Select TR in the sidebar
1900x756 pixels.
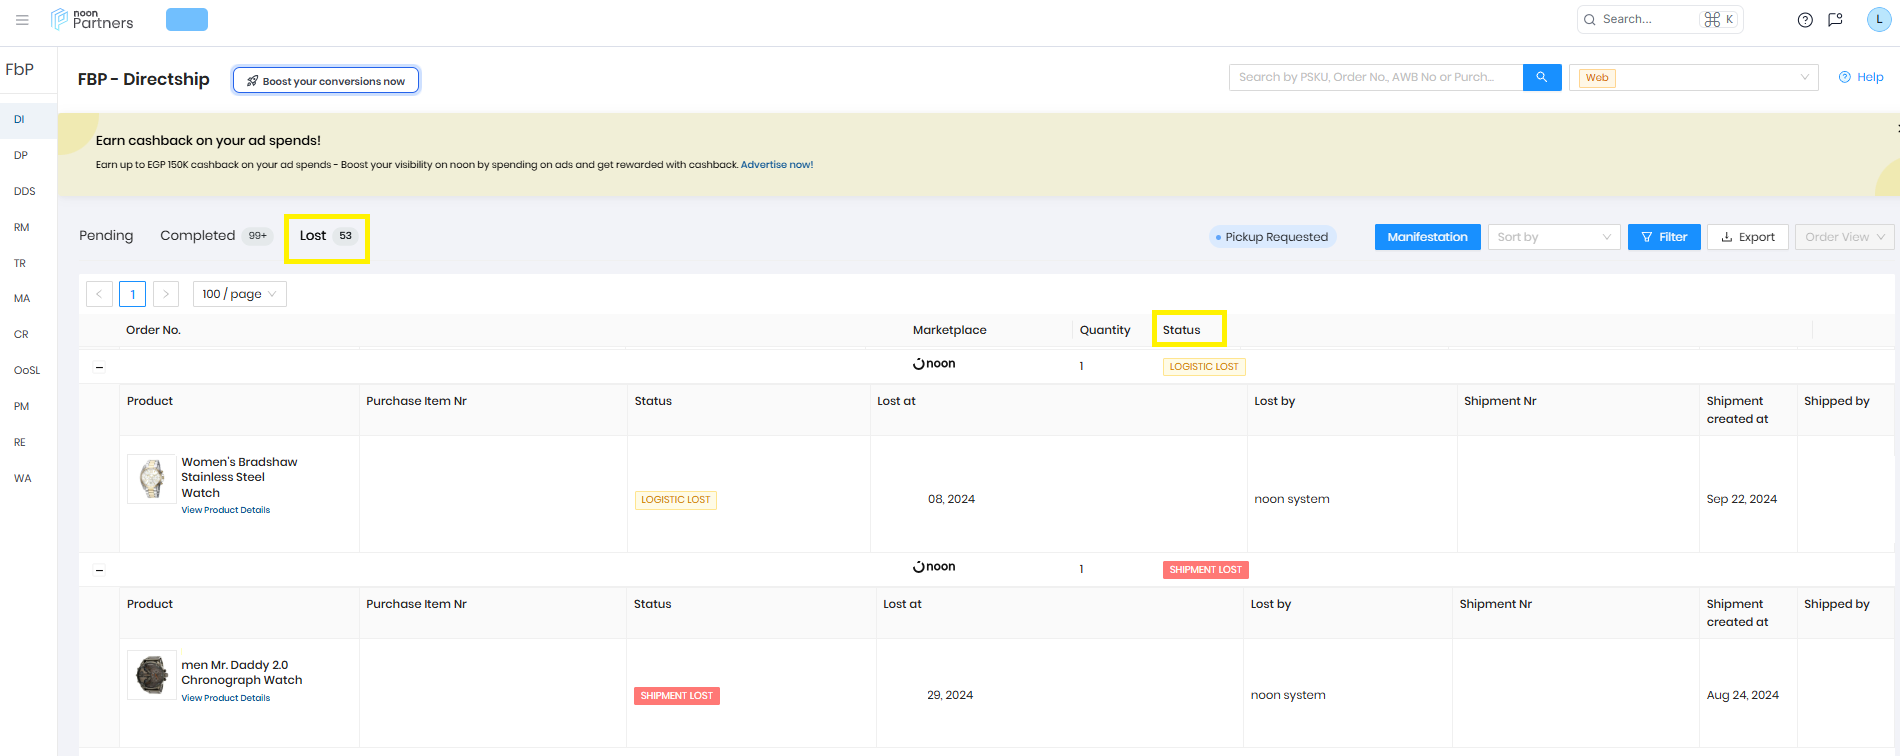(20, 263)
